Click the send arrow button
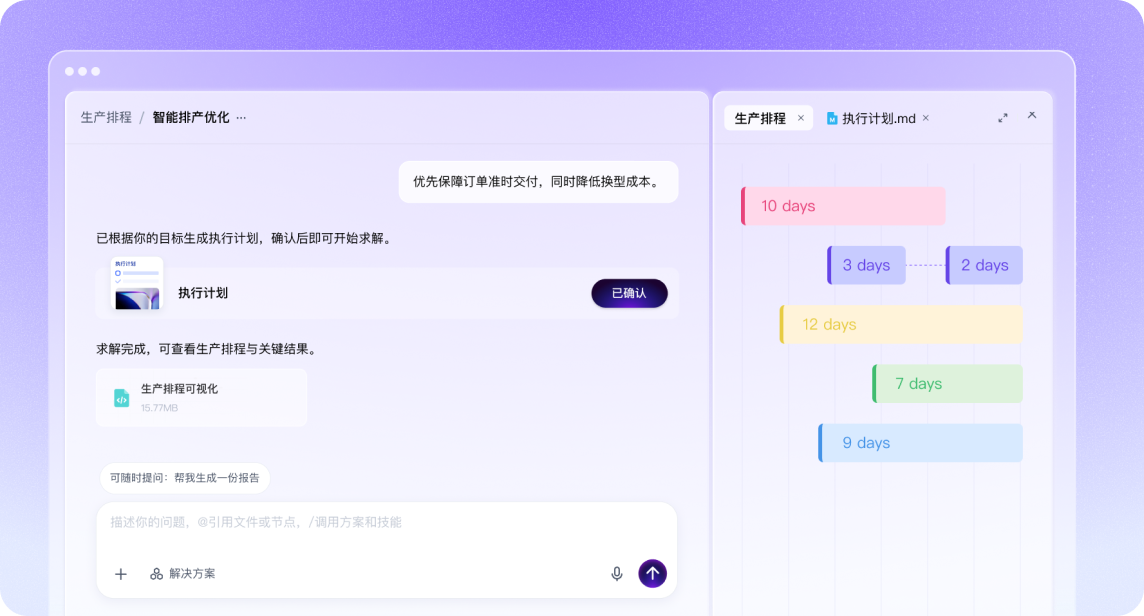 (652, 573)
